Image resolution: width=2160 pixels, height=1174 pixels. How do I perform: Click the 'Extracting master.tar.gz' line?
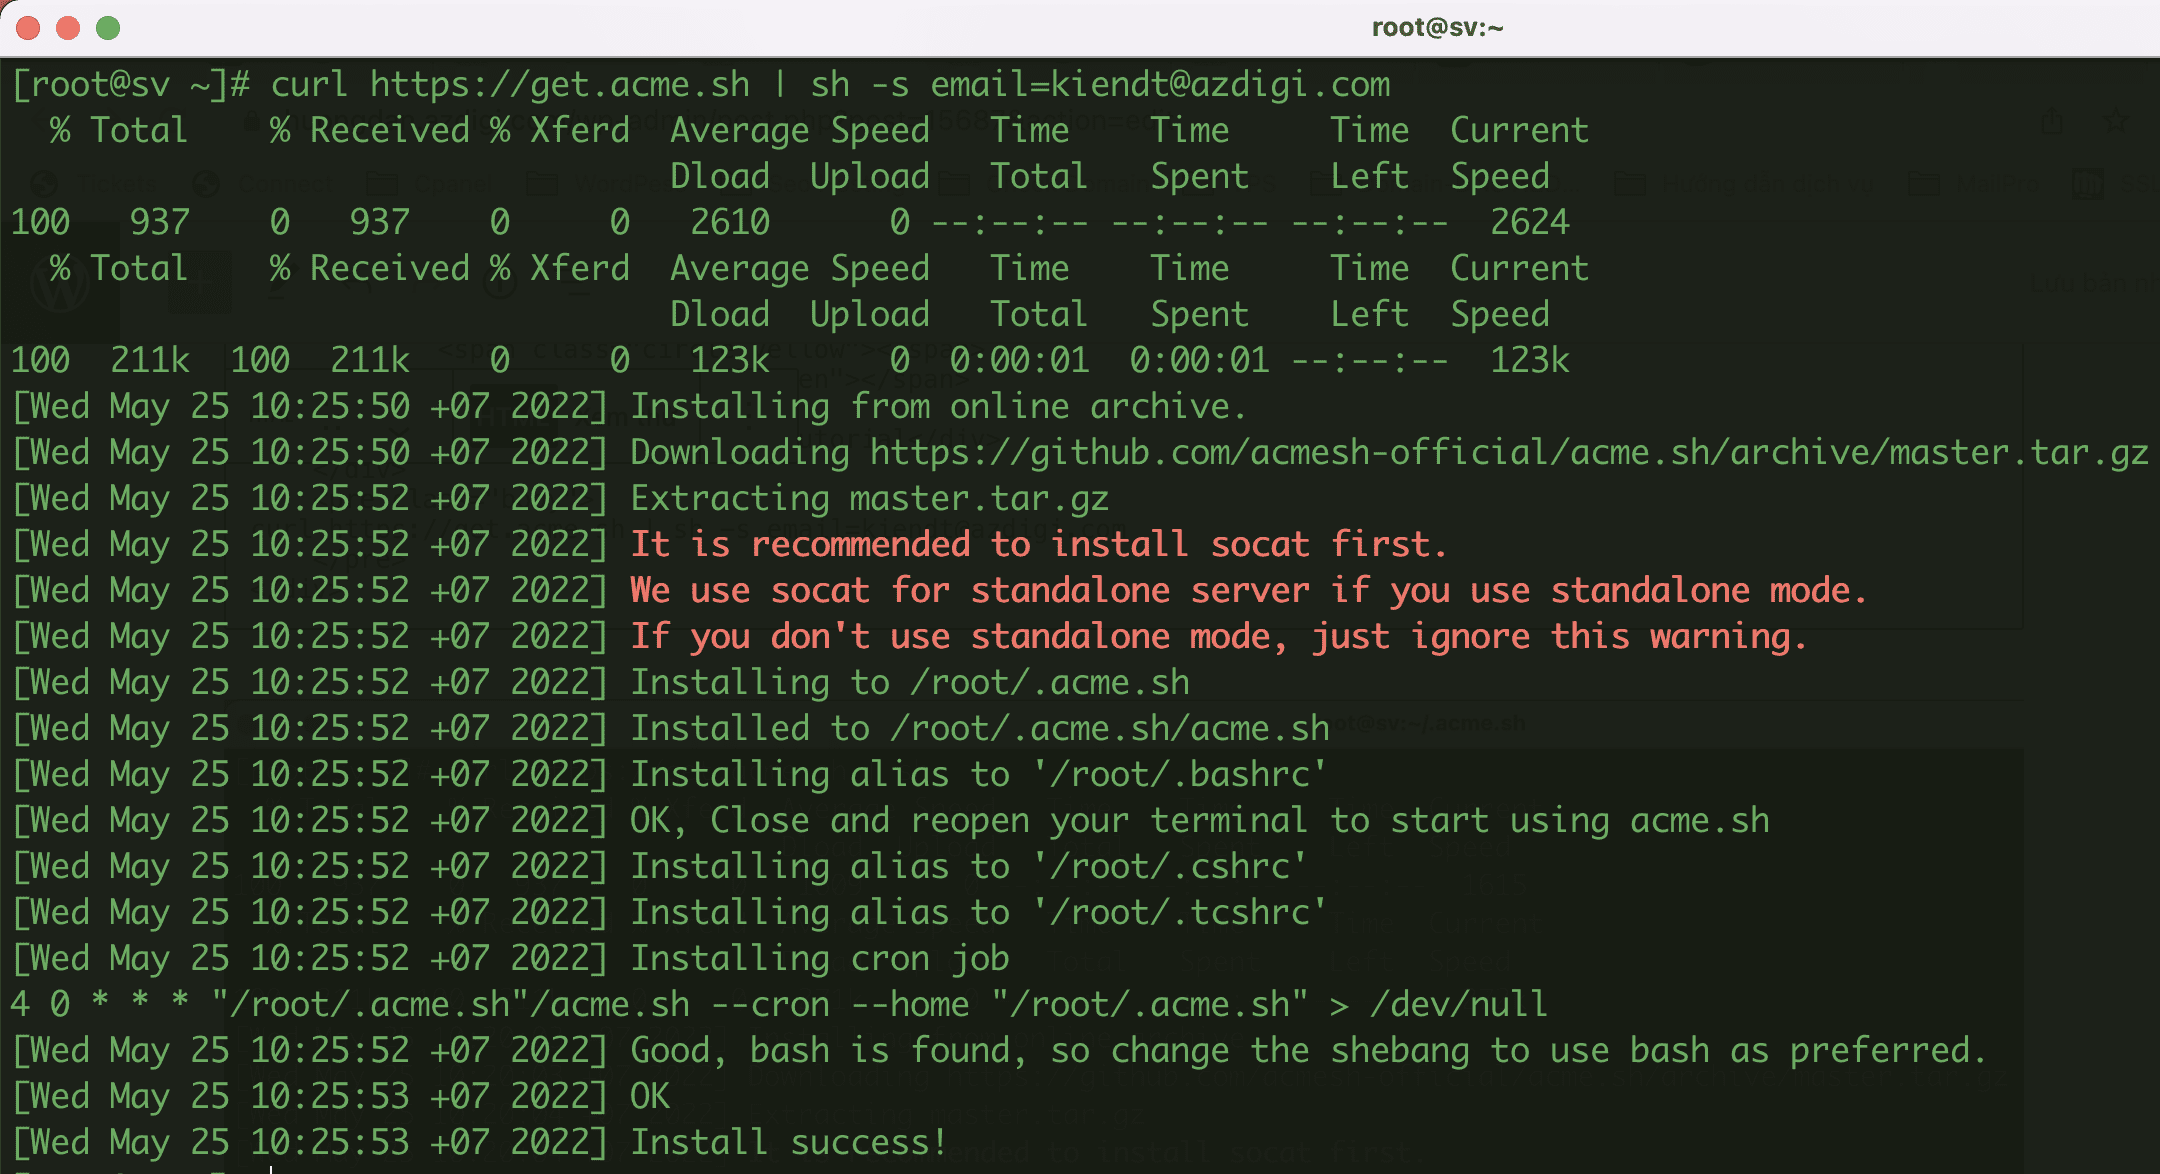point(869,499)
